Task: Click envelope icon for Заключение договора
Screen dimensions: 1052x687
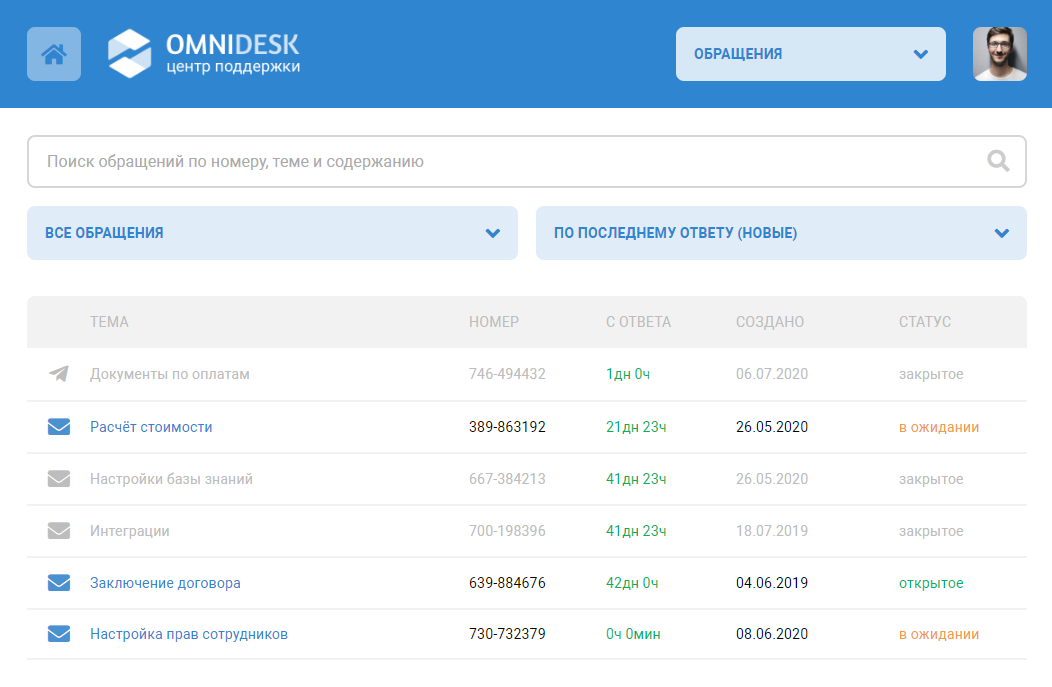Action: (x=59, y=582)
